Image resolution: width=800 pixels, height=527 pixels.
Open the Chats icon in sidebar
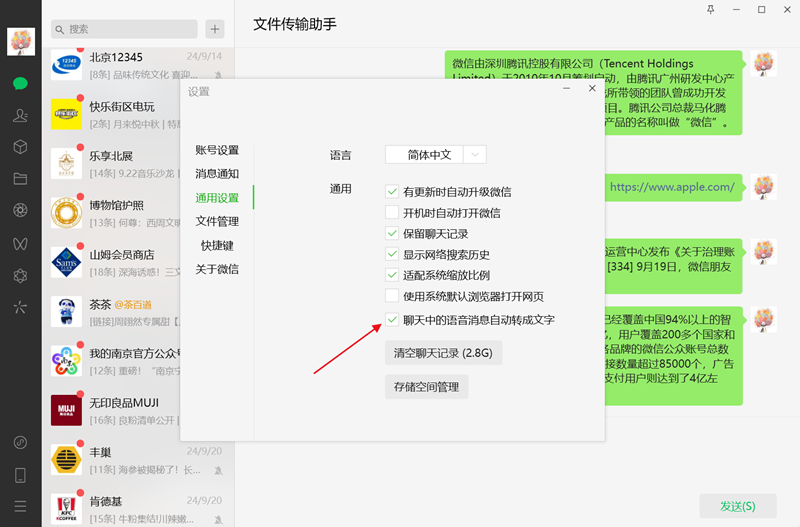tap(20, 84)
